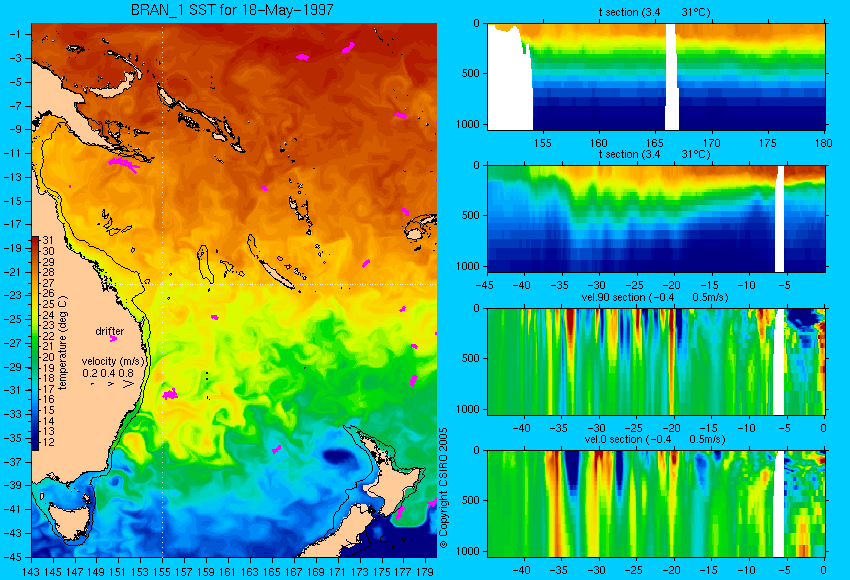Viewport: 850px width, 580px height.
Task: Click the "velocity (m/s)" legend label
Action: pos(113,361)
